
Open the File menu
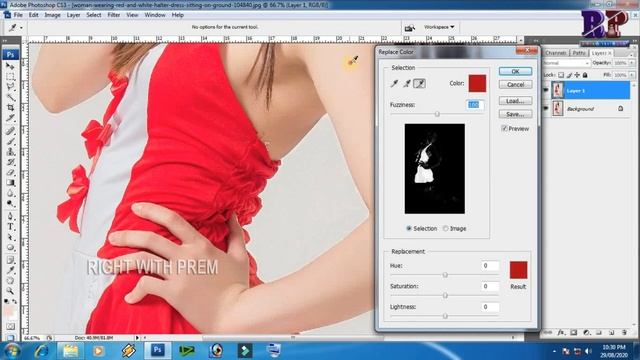point(18,15)
